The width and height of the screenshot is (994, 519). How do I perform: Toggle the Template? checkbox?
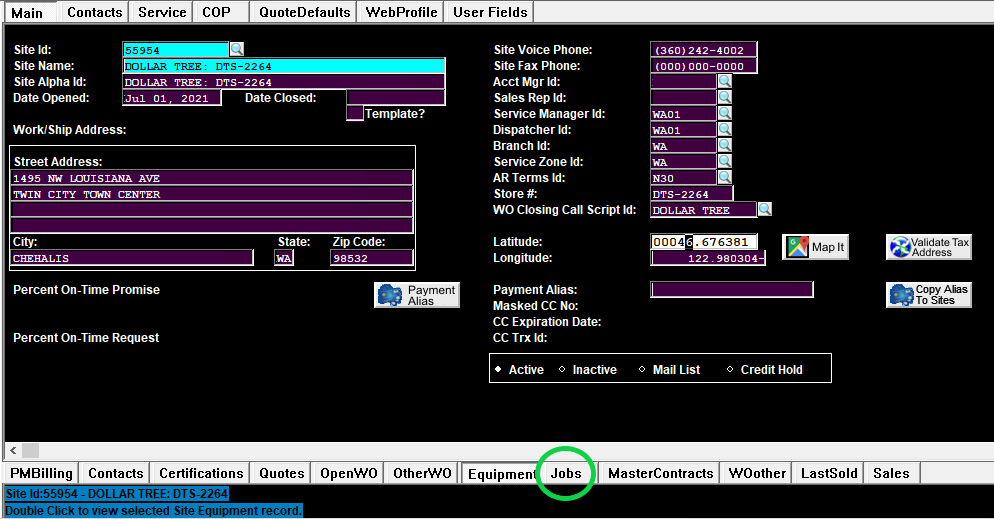(355, 113)
